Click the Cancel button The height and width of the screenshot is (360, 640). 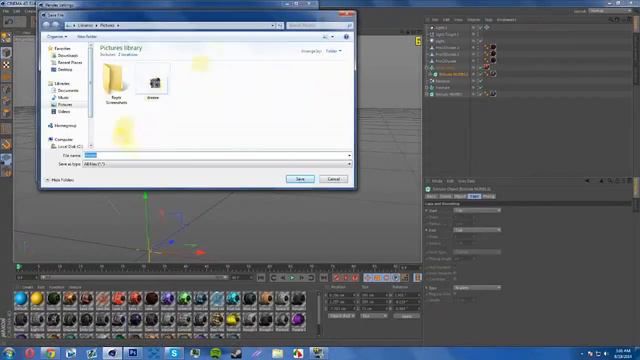coord(333,179)
